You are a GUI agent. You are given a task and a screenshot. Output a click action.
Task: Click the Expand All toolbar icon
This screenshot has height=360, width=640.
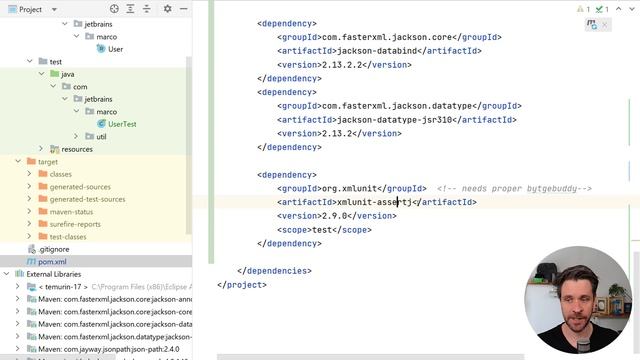click(130, 9)
